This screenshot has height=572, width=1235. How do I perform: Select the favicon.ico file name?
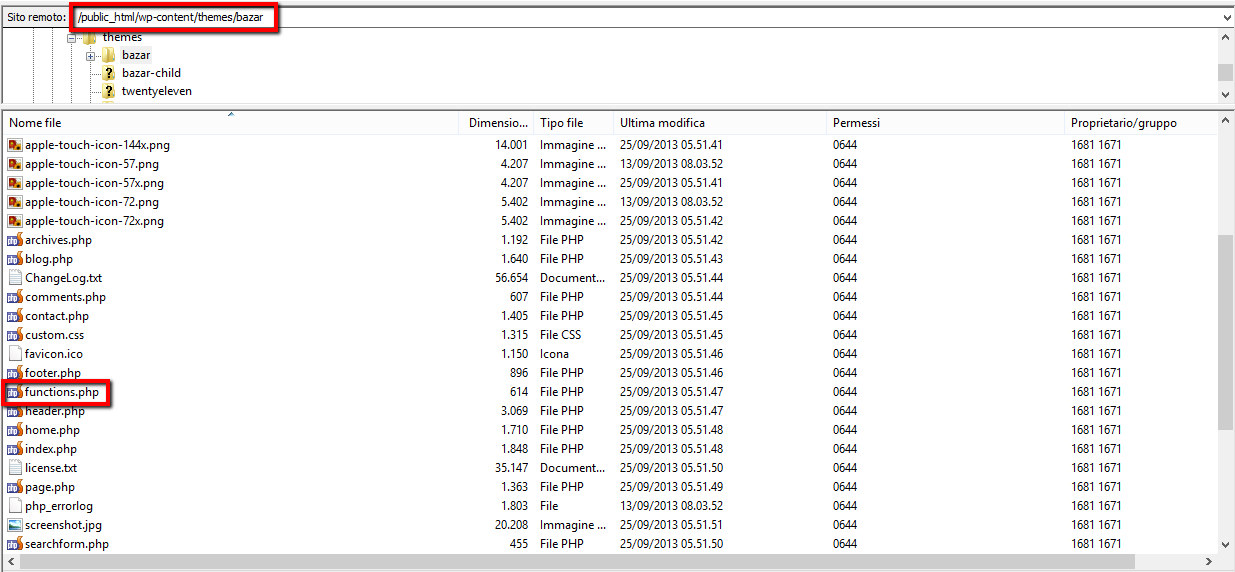(x=54, y=354)
